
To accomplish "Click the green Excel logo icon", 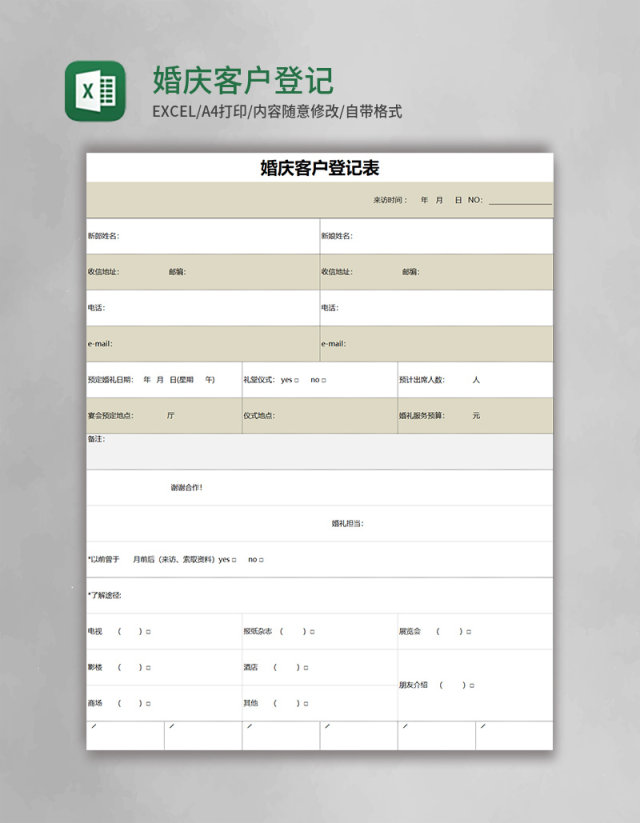I will tap(95, 91).
